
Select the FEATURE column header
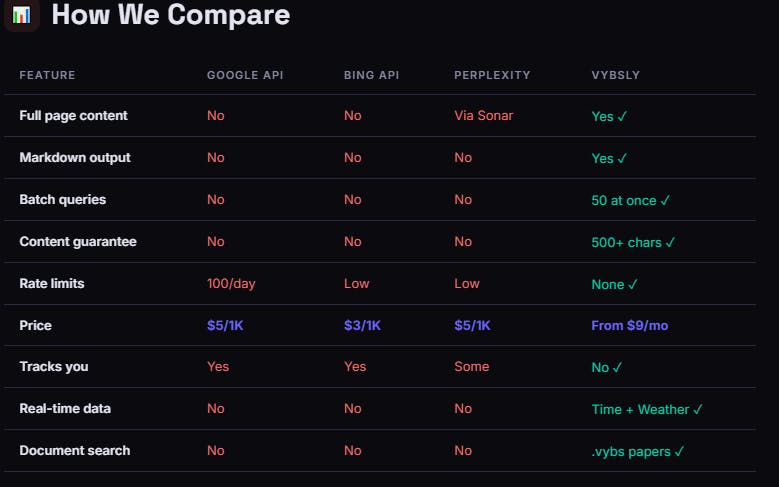(47, 75)
